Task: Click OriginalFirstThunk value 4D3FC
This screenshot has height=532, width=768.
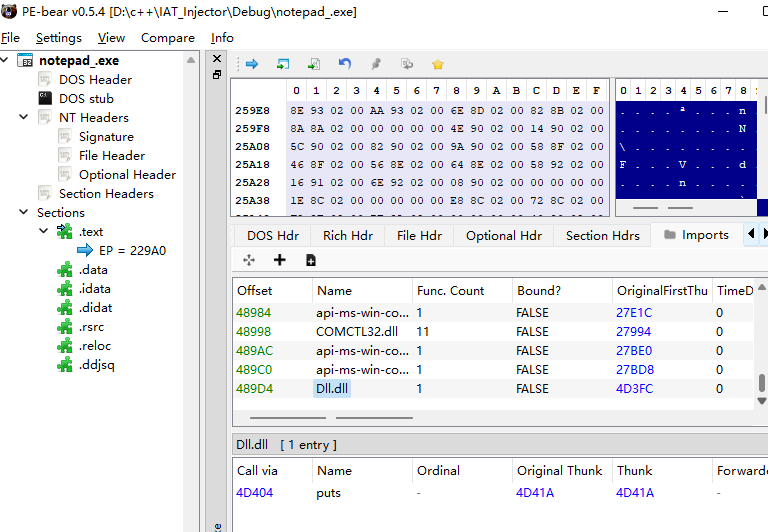Action: click(634, 388)
